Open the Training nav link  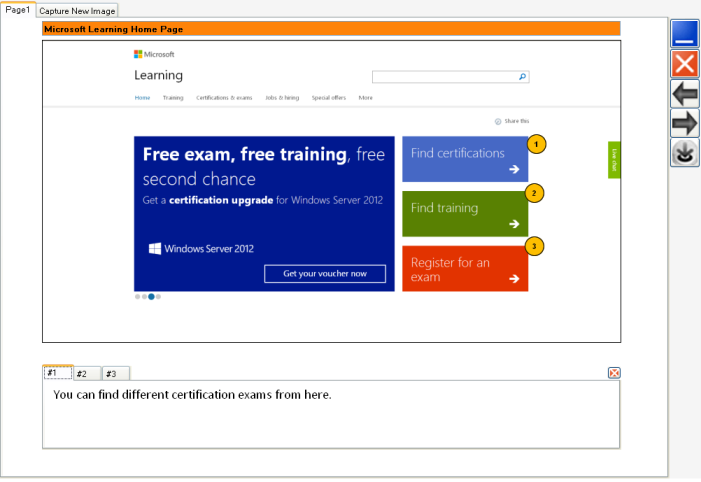tap(173, 97)
